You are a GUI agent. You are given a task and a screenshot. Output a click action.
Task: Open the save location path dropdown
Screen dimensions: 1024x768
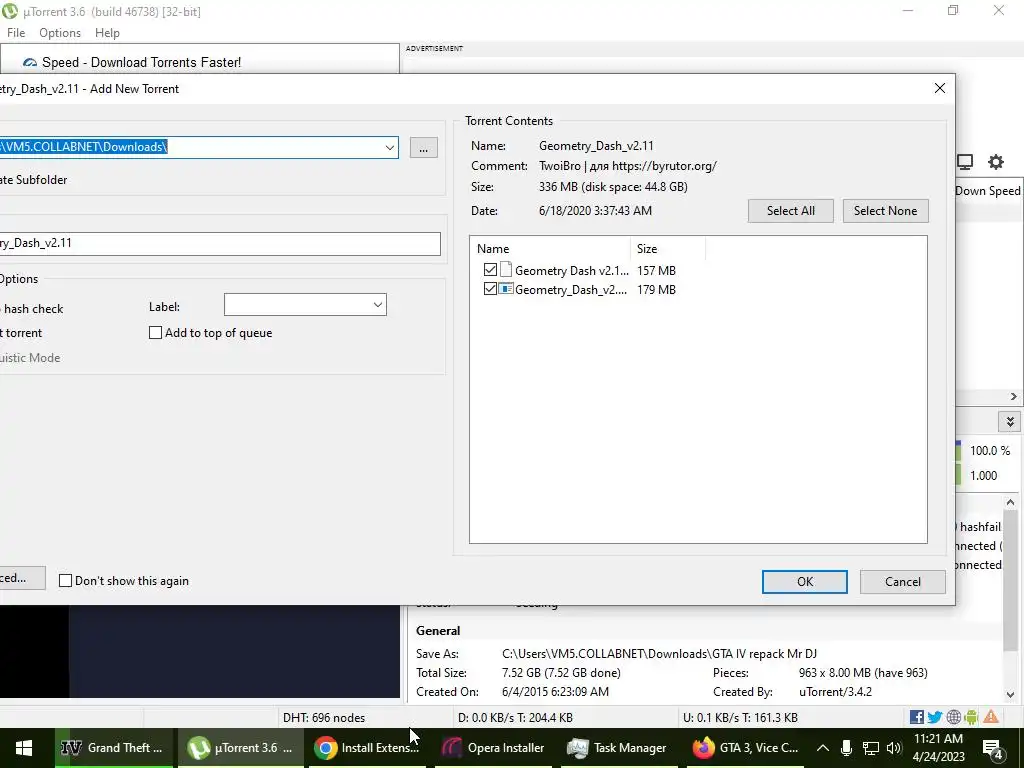pyautogui.click(x=389, y=147)
